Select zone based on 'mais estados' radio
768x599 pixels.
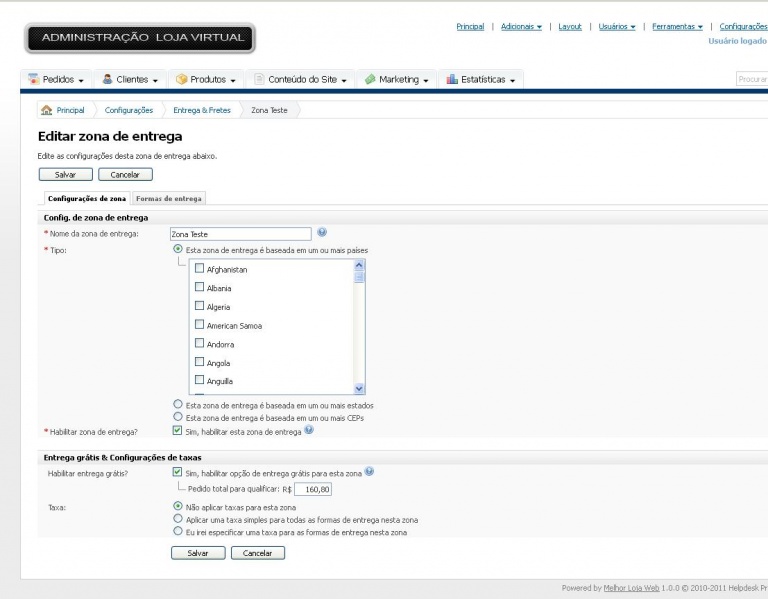(178, 405)
